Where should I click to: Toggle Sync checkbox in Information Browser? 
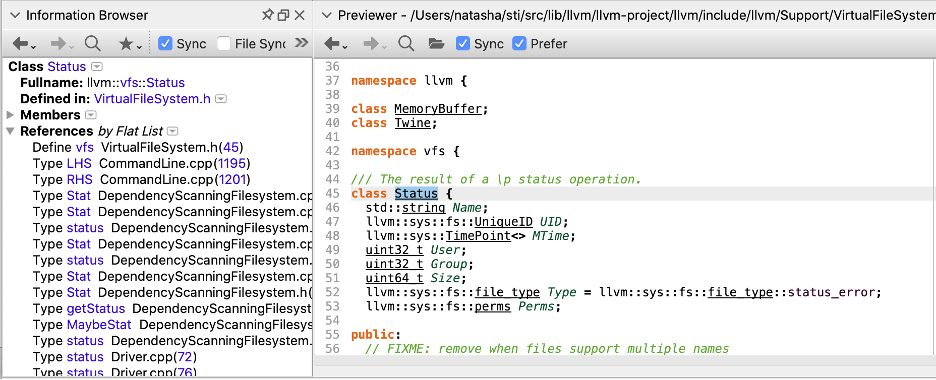coord(165,44)
